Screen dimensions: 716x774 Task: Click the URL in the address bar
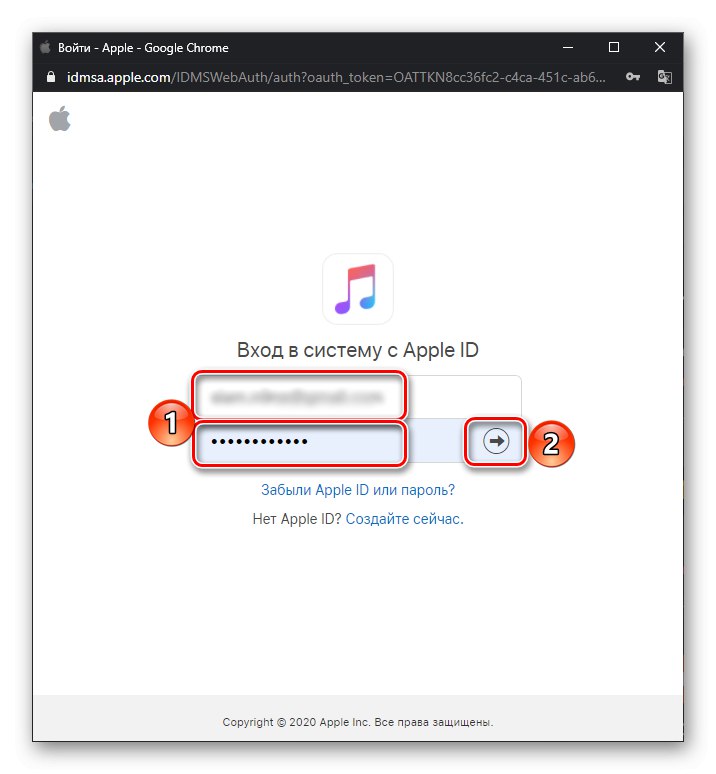(336, 77)
